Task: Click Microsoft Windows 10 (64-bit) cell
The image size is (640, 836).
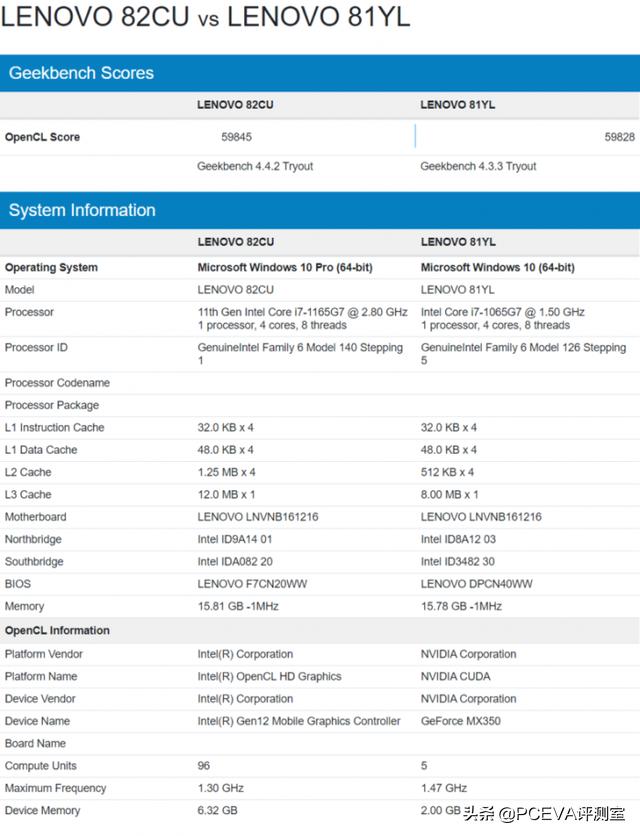Action: coord(498,268)
